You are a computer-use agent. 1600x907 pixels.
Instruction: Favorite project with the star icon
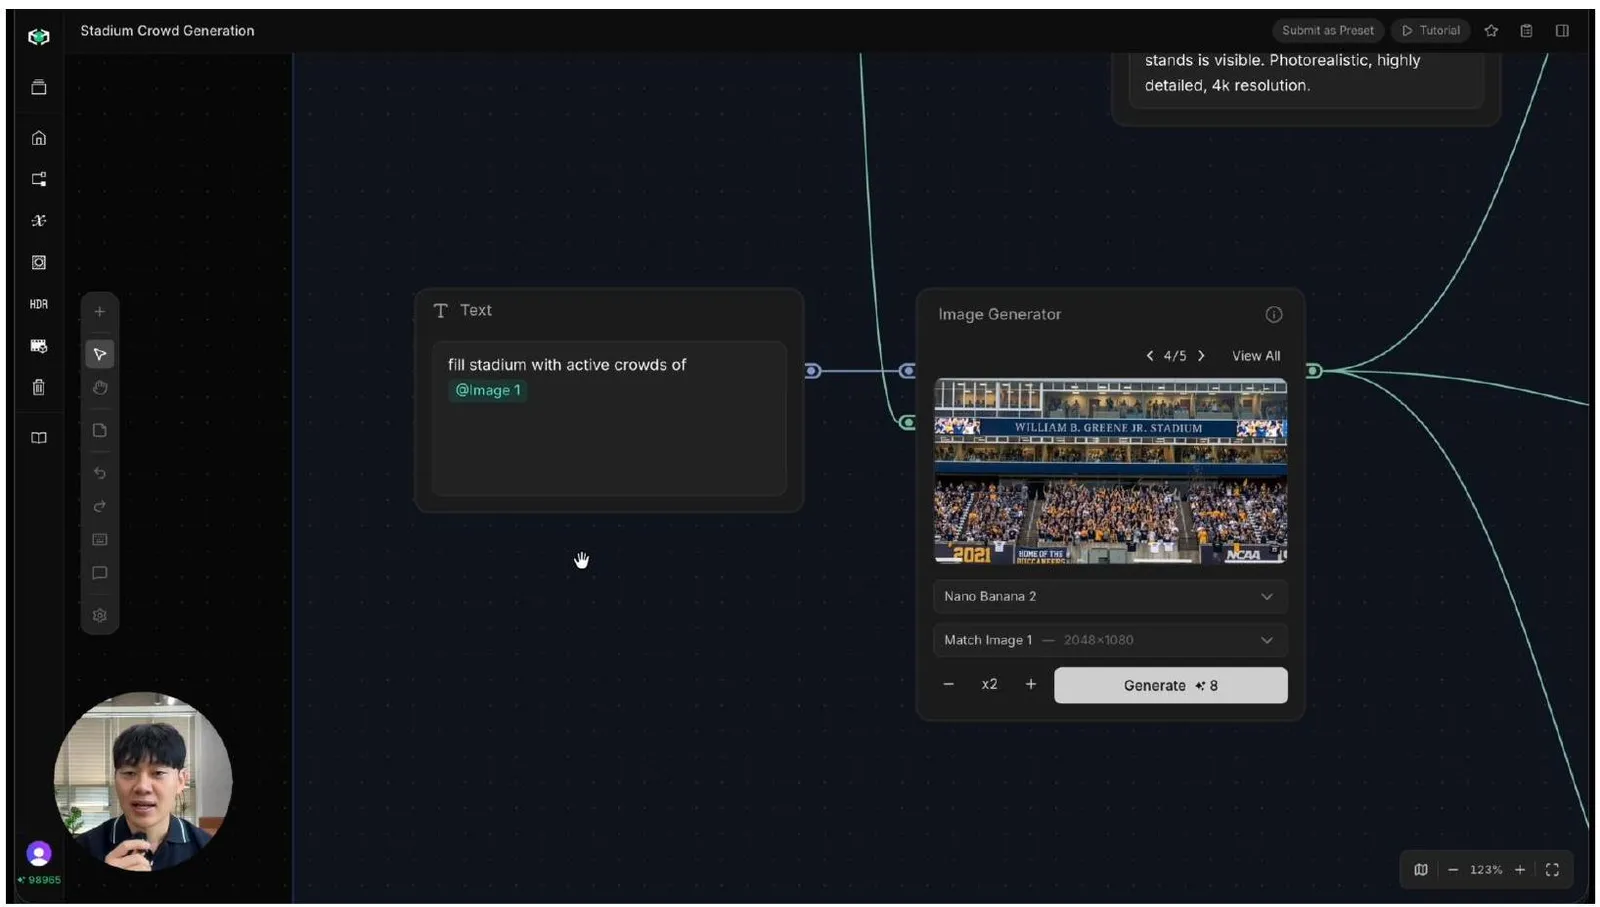click(1491, 31)
